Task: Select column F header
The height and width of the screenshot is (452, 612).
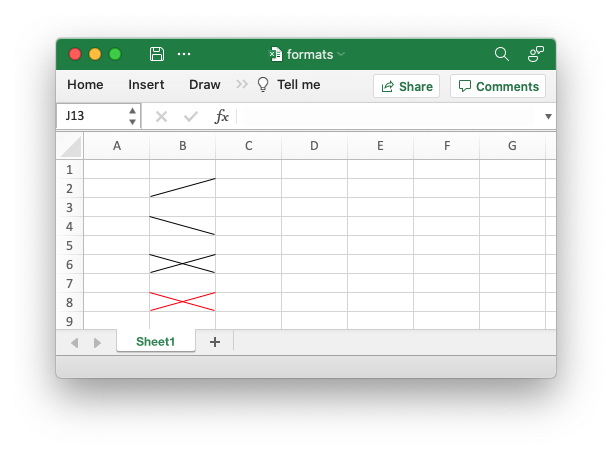Action: pos(447,146)
